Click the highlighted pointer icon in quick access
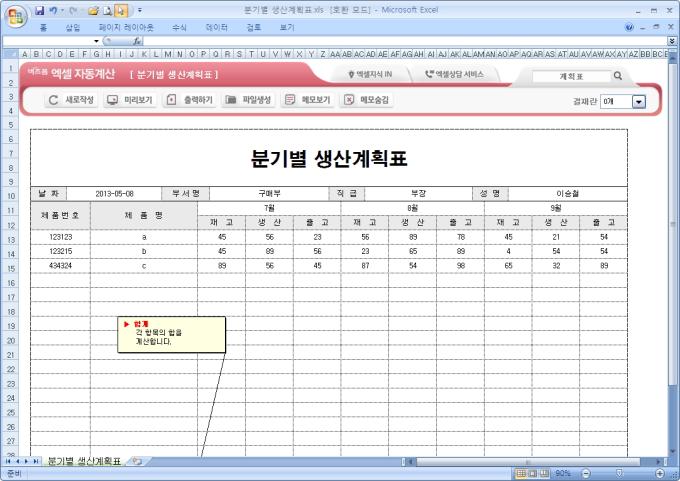Image resolution: width=680 pixels, height=481 pixels. coord(121,10)
